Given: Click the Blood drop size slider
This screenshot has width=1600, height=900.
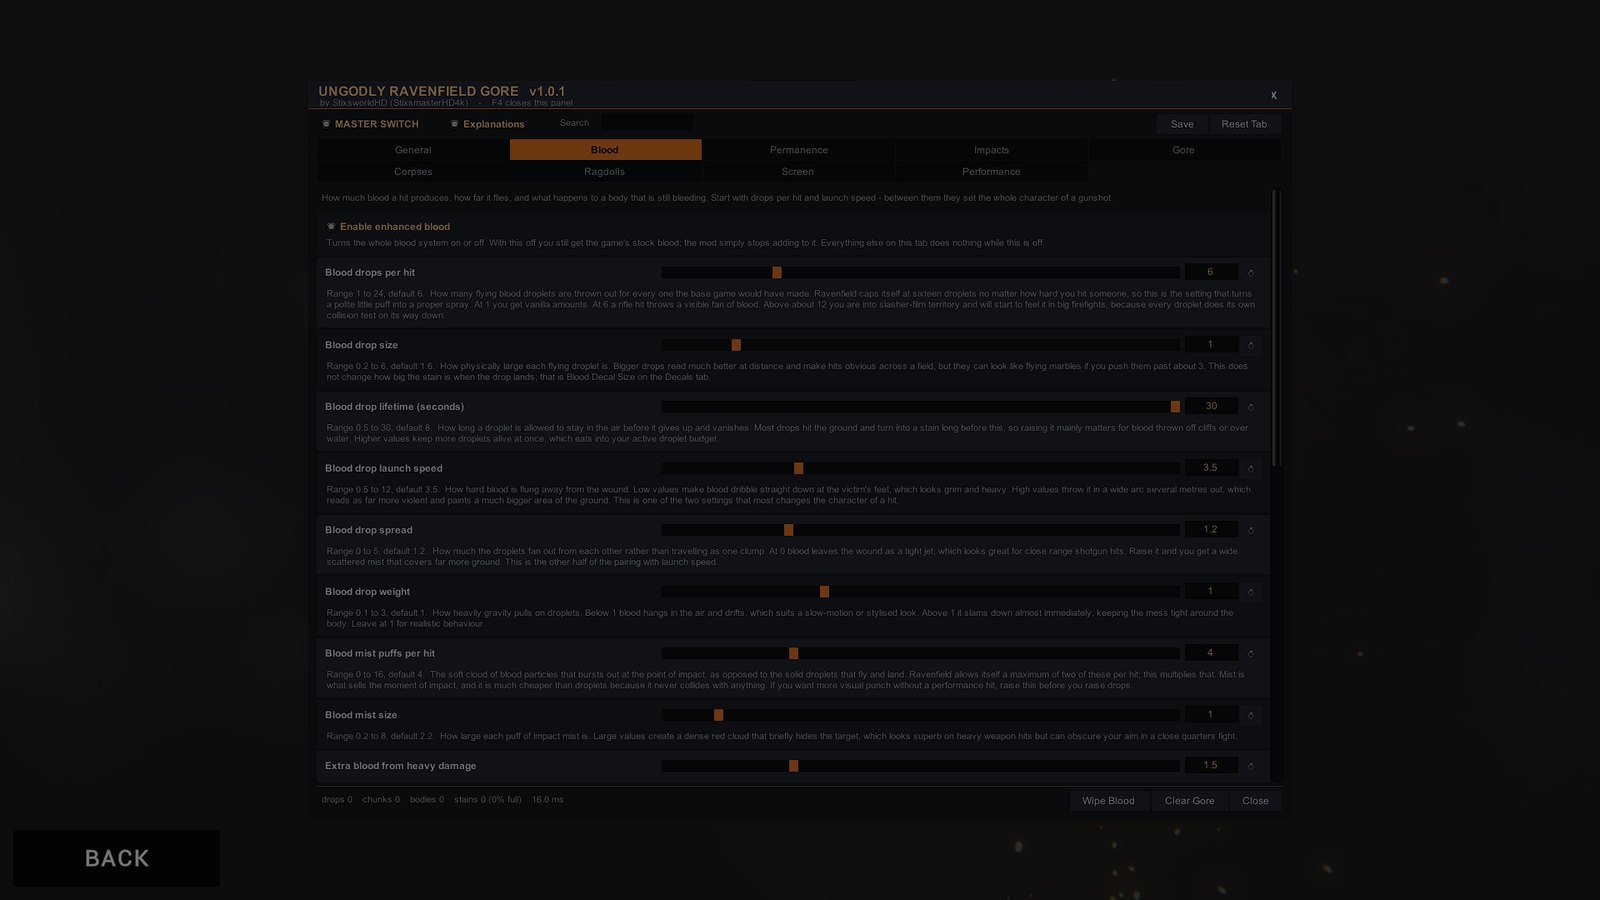Looking at the screenshot, I should [920, 345].
